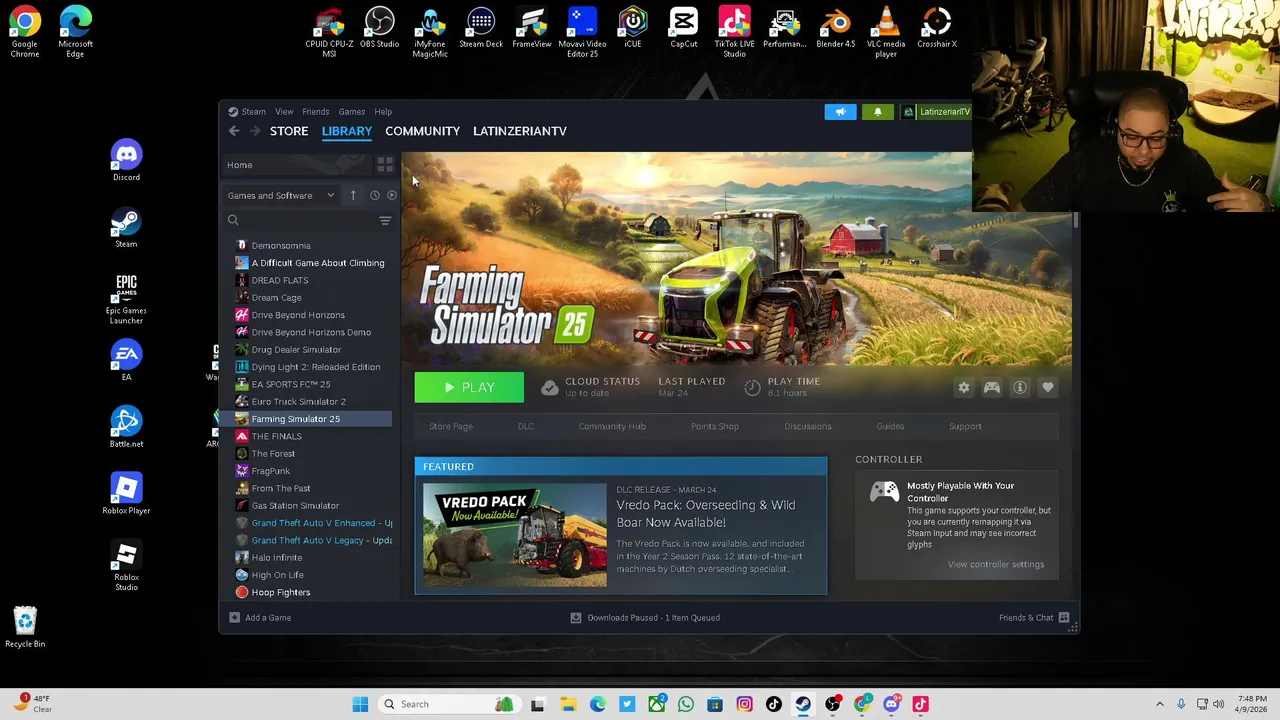Image resolution: width=1280 pixels, height=720 pixels.
Task: Open the Friends menu
Action: (316, 112)
